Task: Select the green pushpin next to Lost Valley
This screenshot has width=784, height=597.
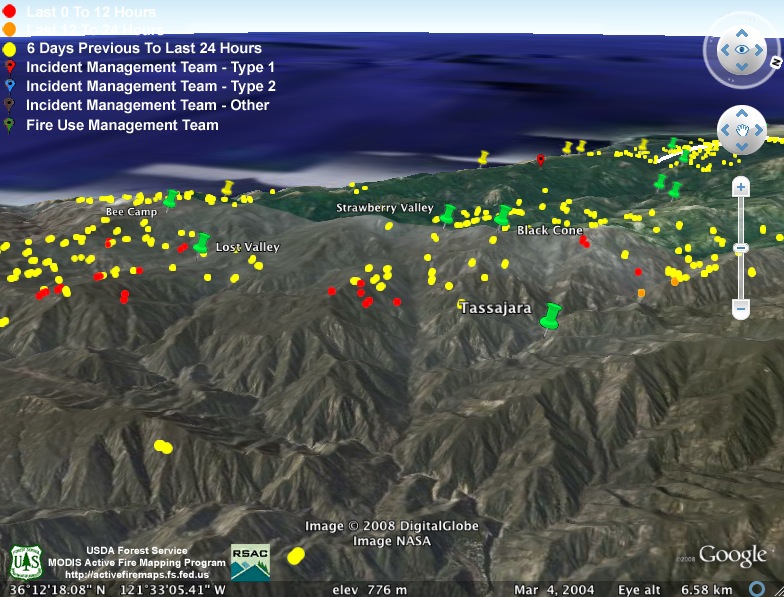Action: [x=202, y=243]
